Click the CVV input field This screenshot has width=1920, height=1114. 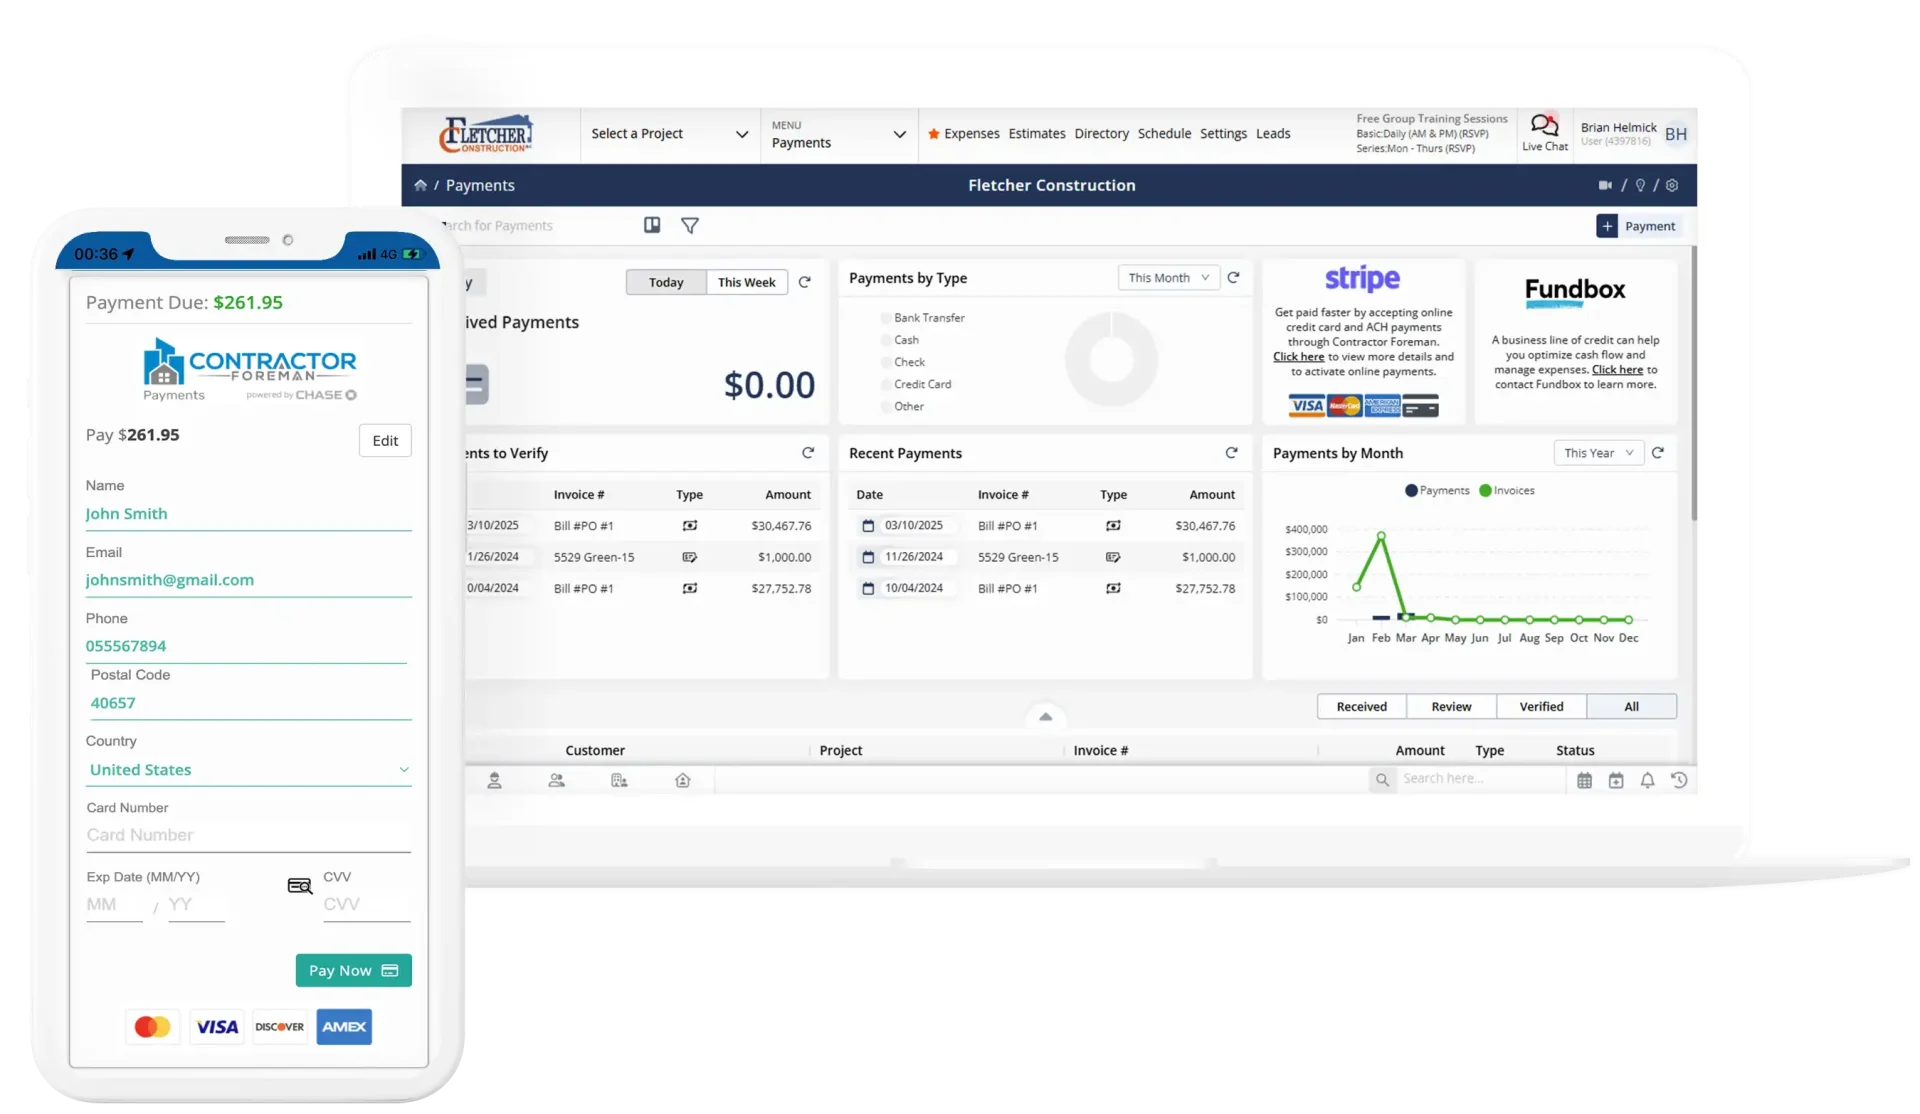[366, 905]
